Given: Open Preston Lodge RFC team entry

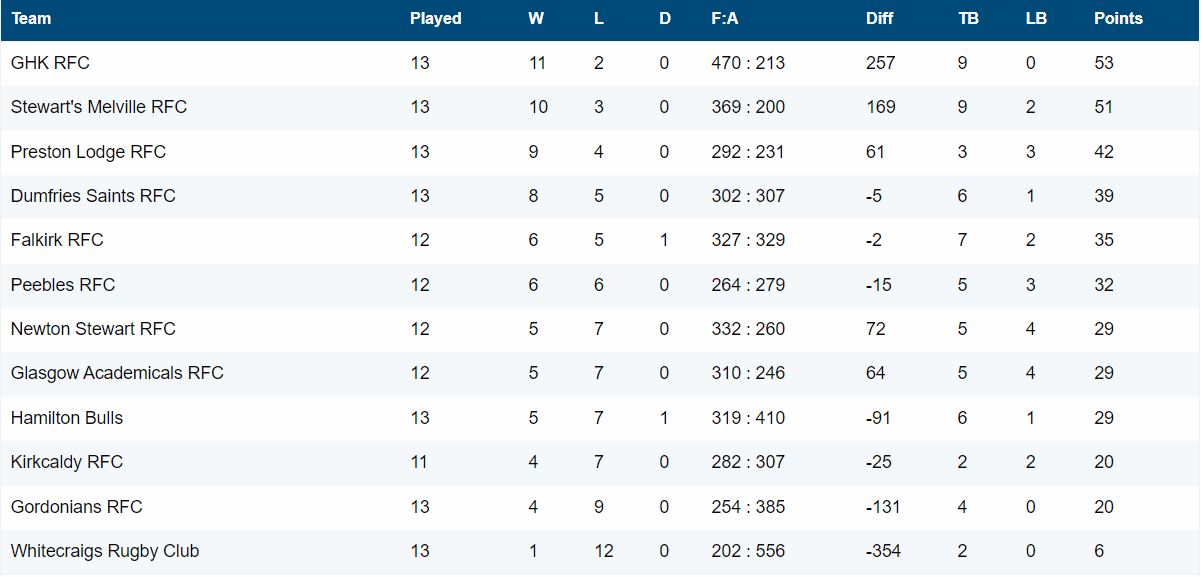Looking at the screenshot, I should [x=88, y=152].
